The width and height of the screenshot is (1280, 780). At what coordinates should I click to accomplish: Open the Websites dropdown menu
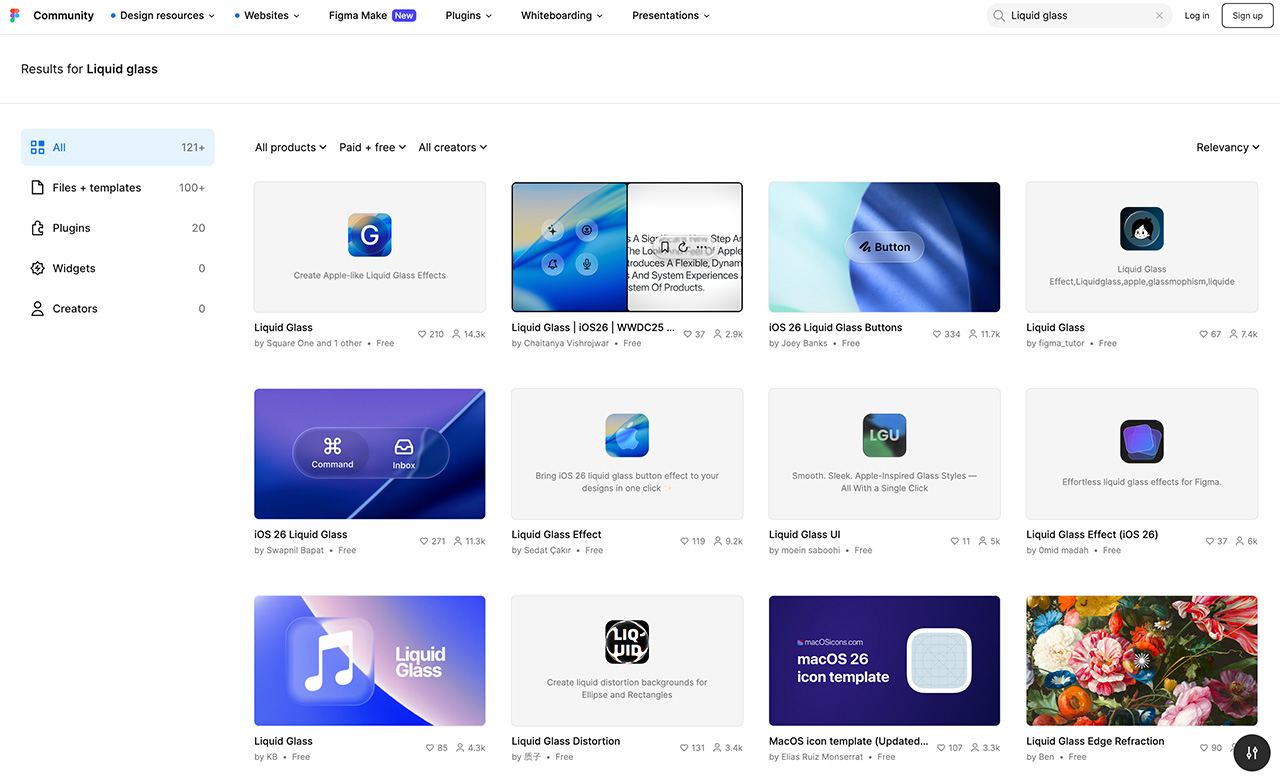click(x=267, y=16)
